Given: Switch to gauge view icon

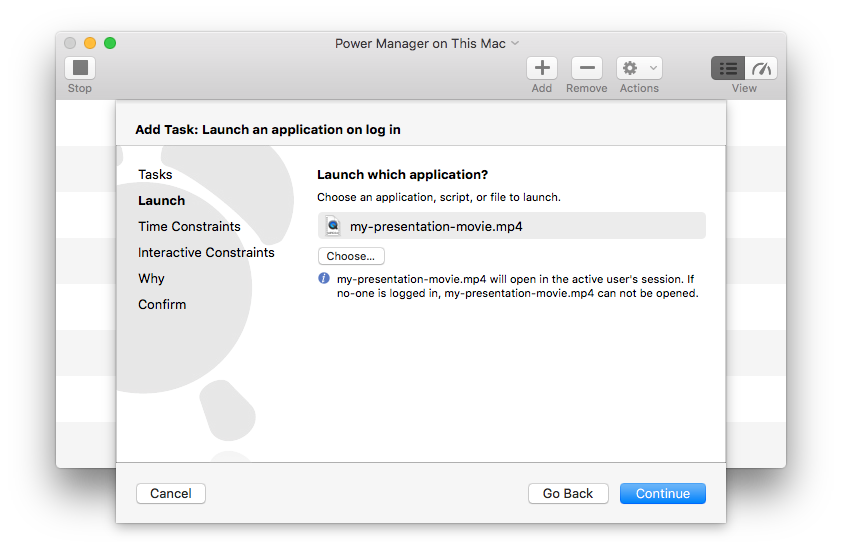Looking at the screenshot, I should pos(762,68).
